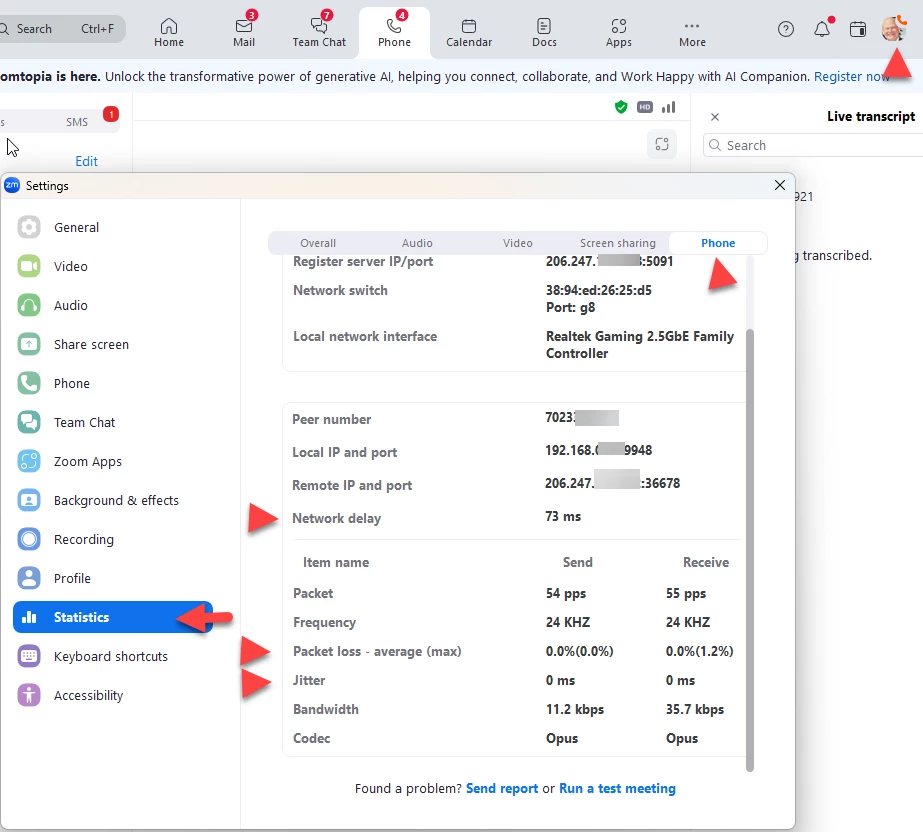Select the Phone statistics tab
This screenshot has height=832, width=923.
718,243
